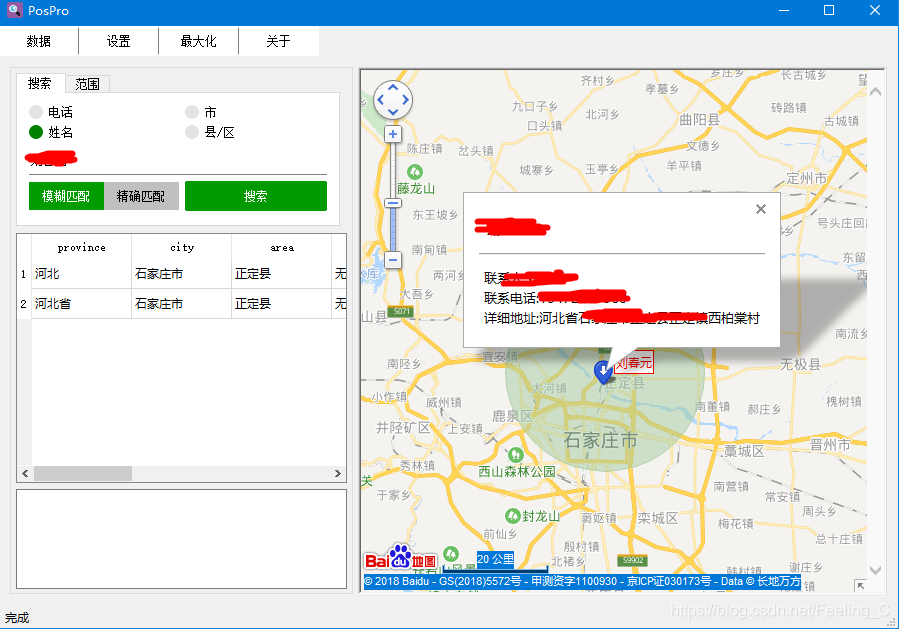
Task: Select 石家庄市 in row 1
Action: [x=182, y=274]
